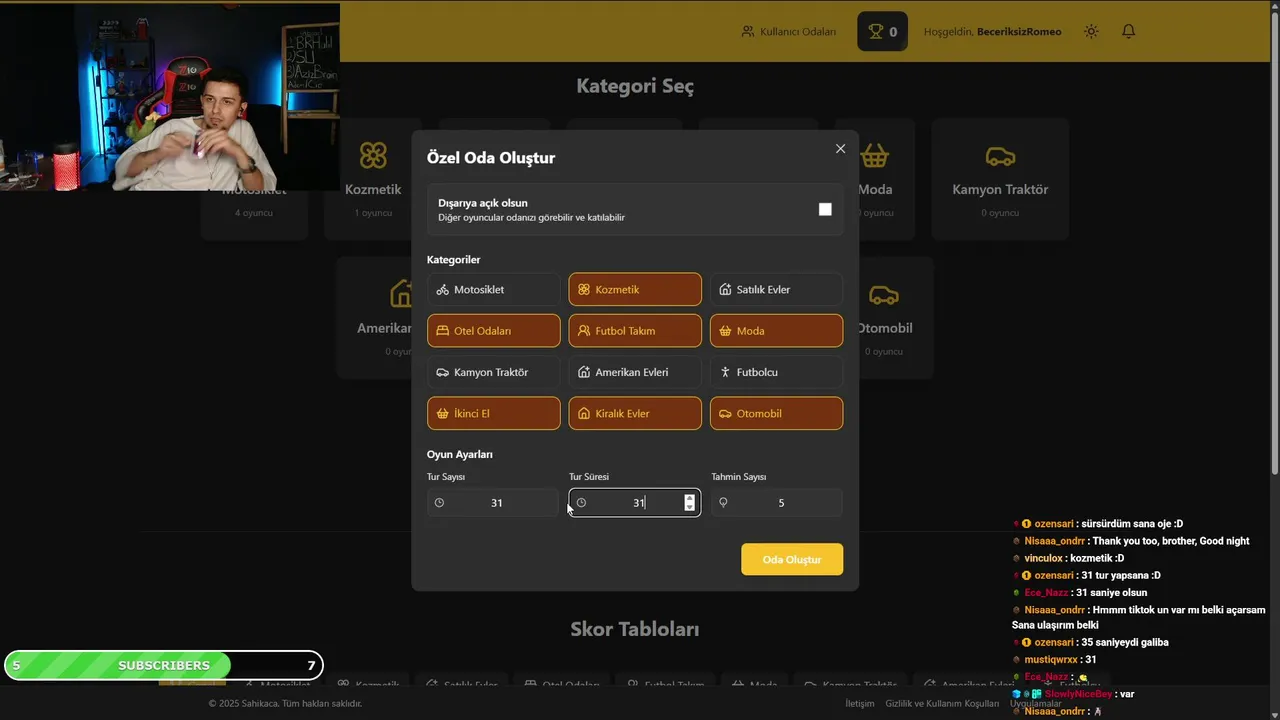This screenshot has width=1280, height=720.
Task: Close the Özel Oda Oluştur dialog
Action: coord(840,149)
